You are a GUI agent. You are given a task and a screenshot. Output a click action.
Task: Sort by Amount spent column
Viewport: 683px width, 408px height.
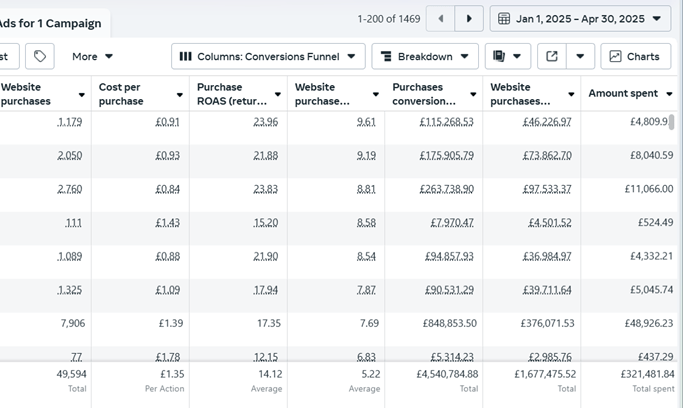[x=623, y=93]
